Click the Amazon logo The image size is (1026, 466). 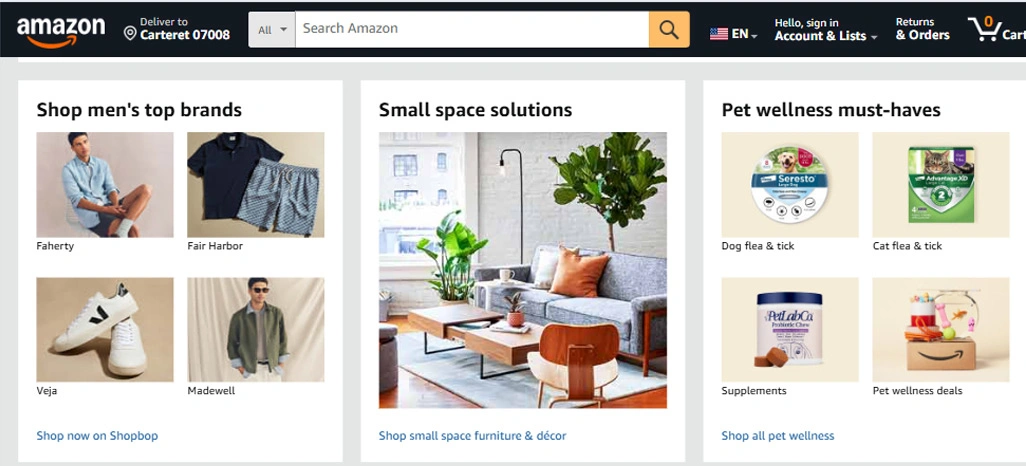click(61, 31)
